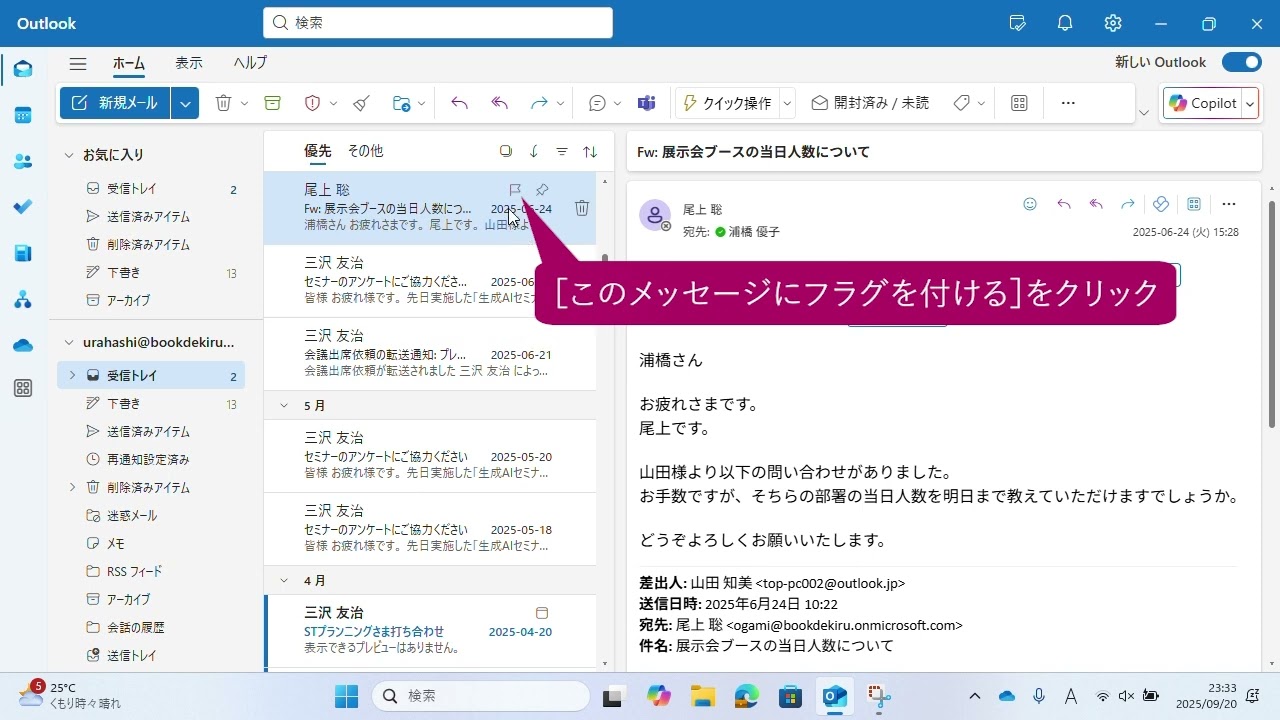
Task: Click the Reply arrow in ribbon
Action: [460, 103]
